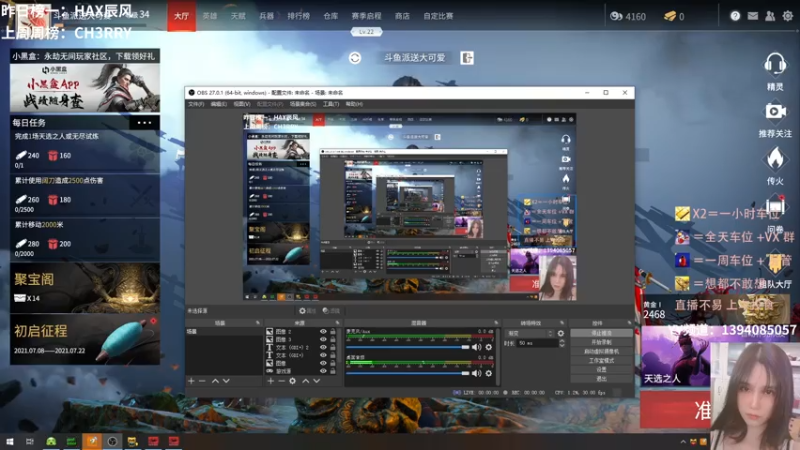Mute the 桌面音频 audio channel
Viewport: 800px width, 450px height.
pyautogui.click(x=477, y=373)
